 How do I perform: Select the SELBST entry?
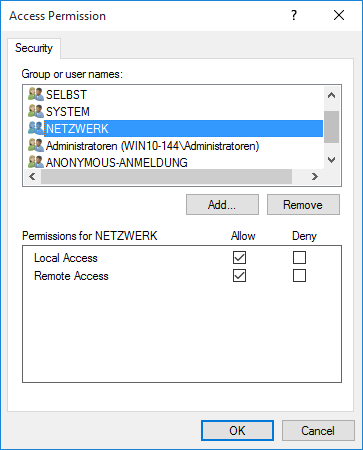click(x=66, y=95)
